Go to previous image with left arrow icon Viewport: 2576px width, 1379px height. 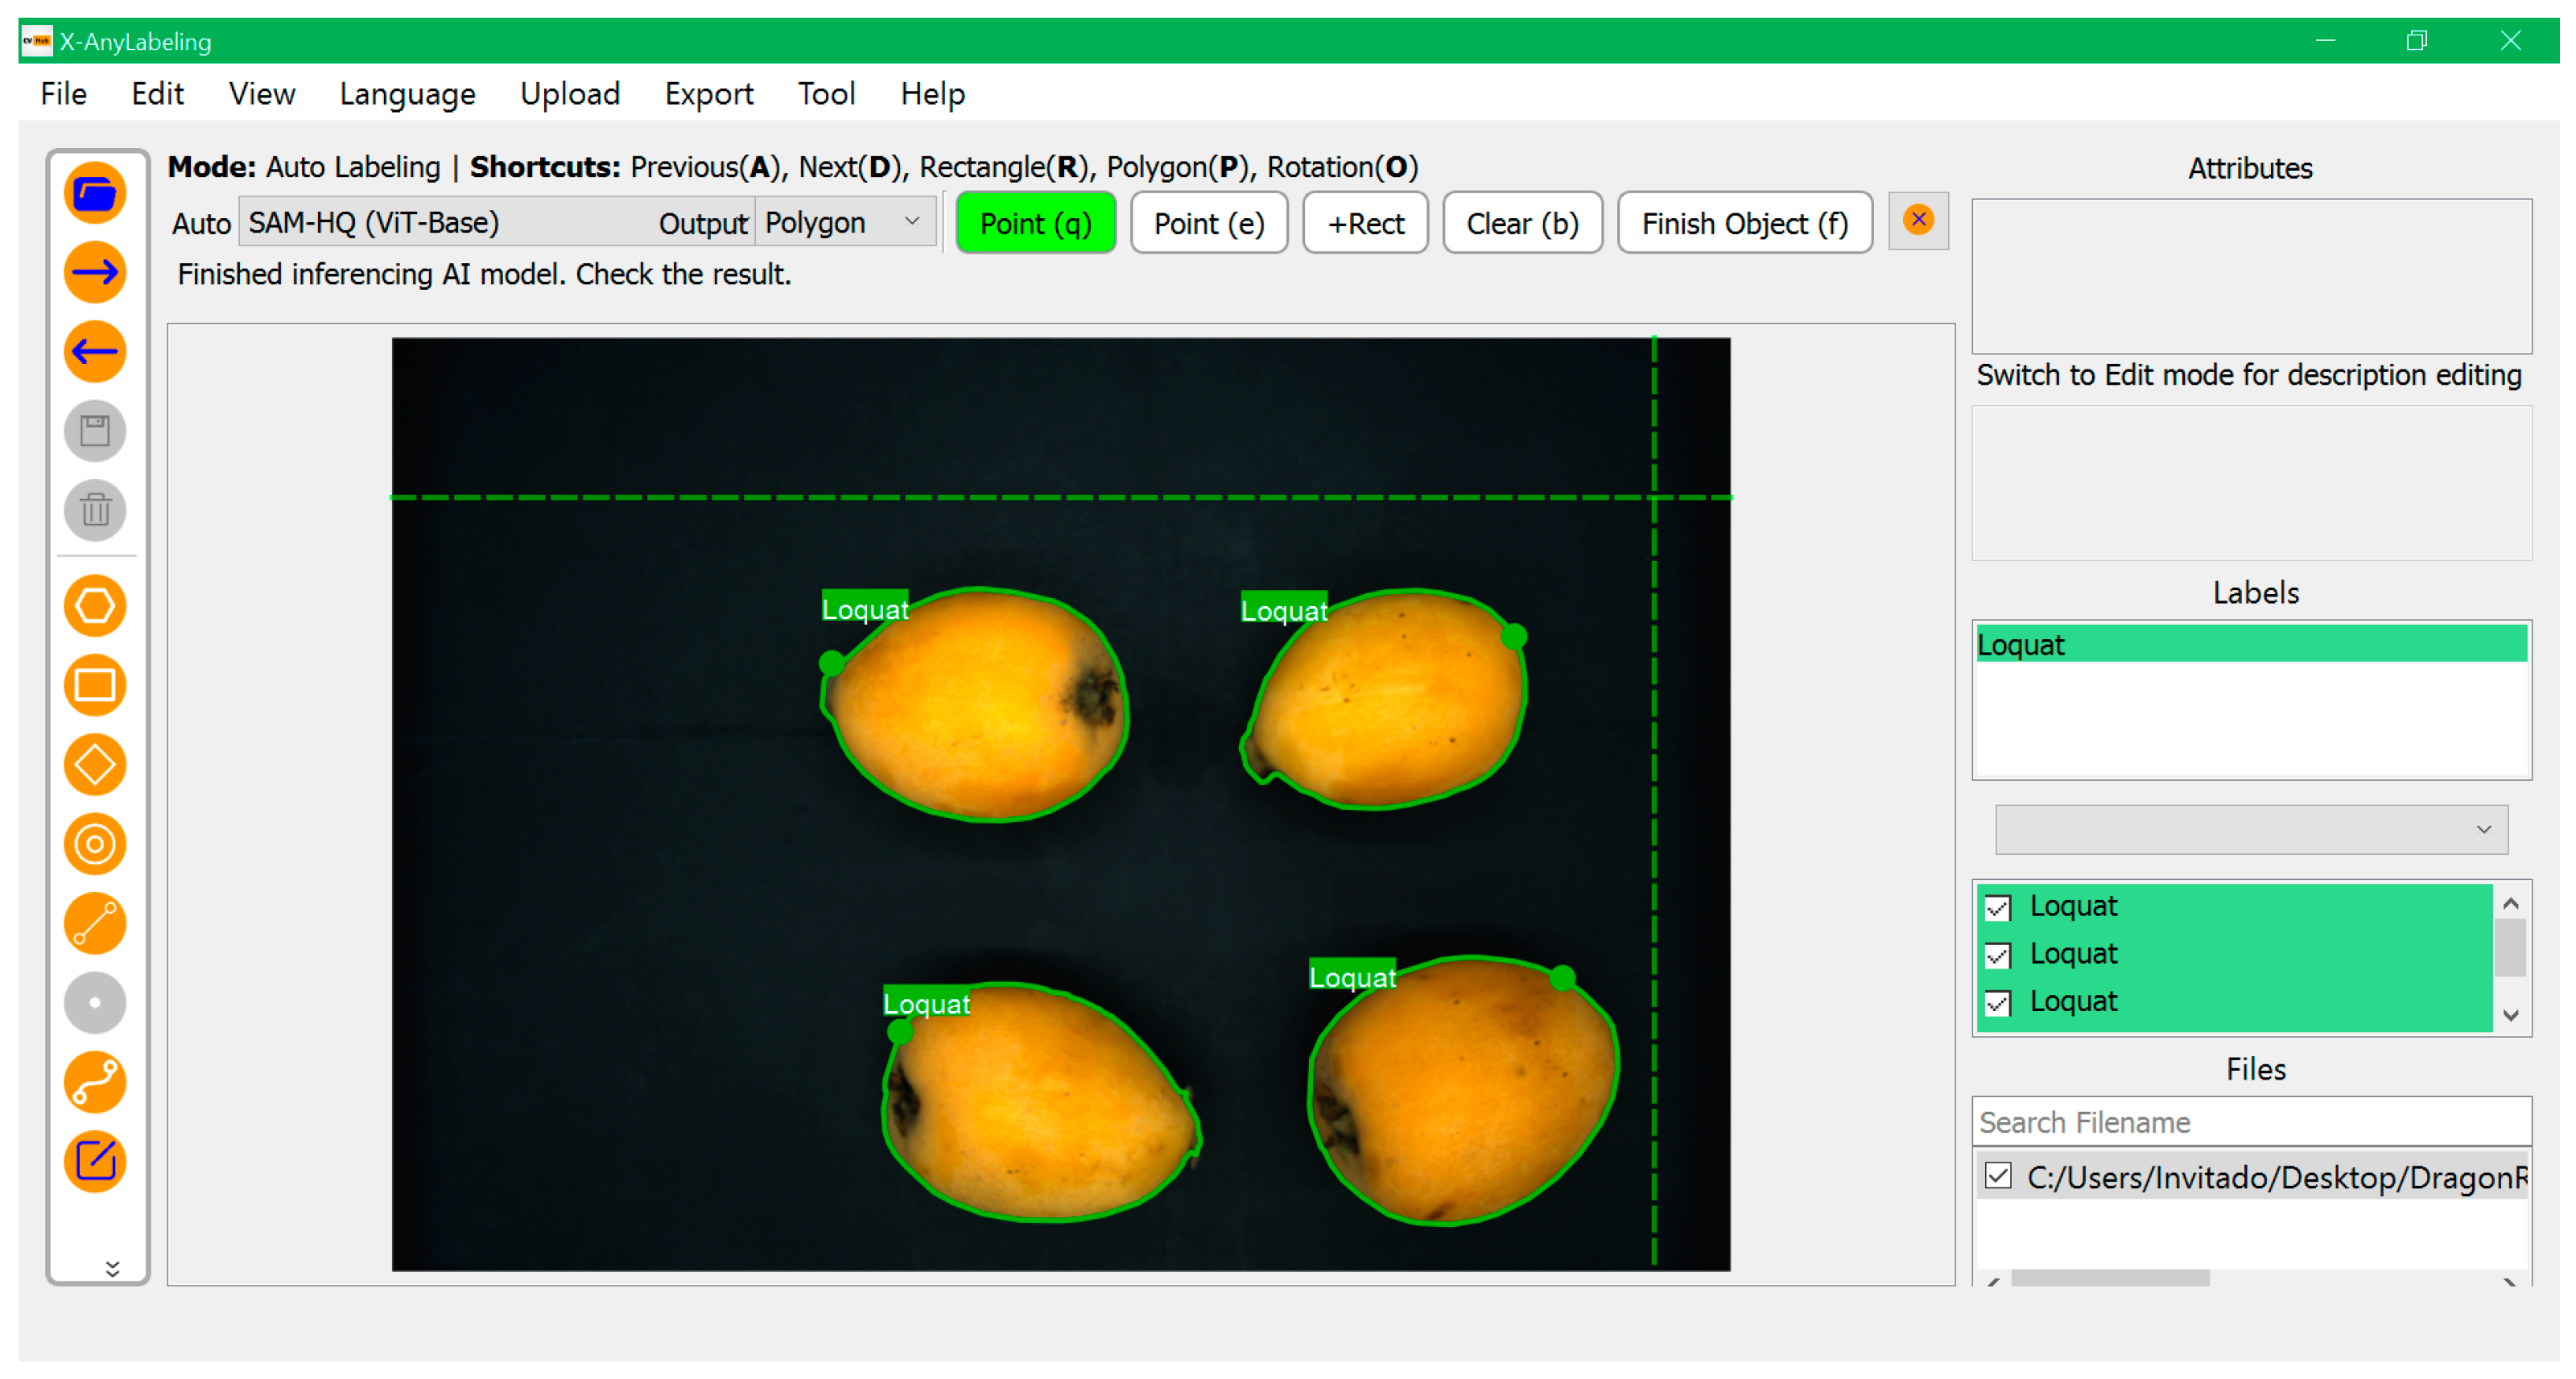coord(95,352)
